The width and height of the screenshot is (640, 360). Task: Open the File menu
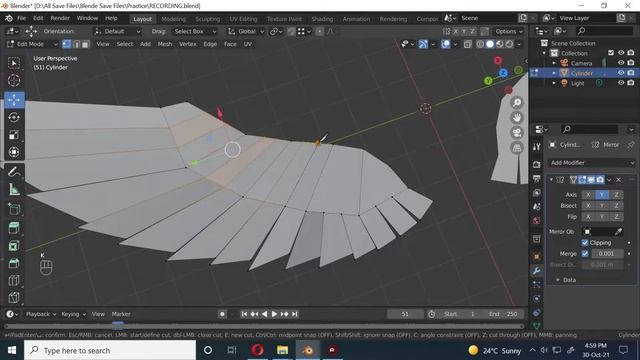[22, 18]
